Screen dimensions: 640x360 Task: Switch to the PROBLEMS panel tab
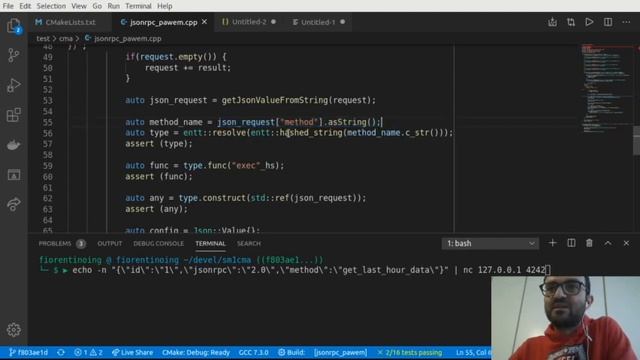point(62,244)
